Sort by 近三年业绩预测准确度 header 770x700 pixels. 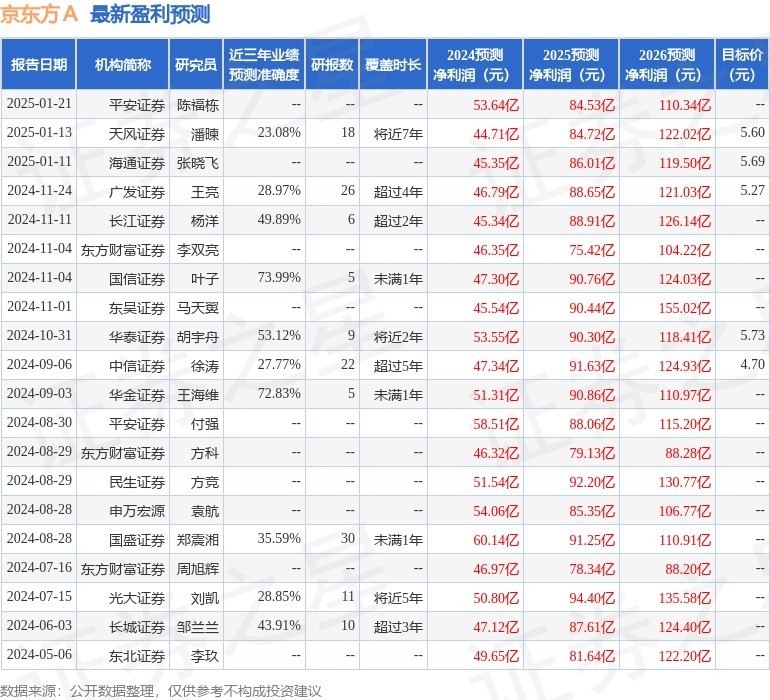click(x=264, y=65)
